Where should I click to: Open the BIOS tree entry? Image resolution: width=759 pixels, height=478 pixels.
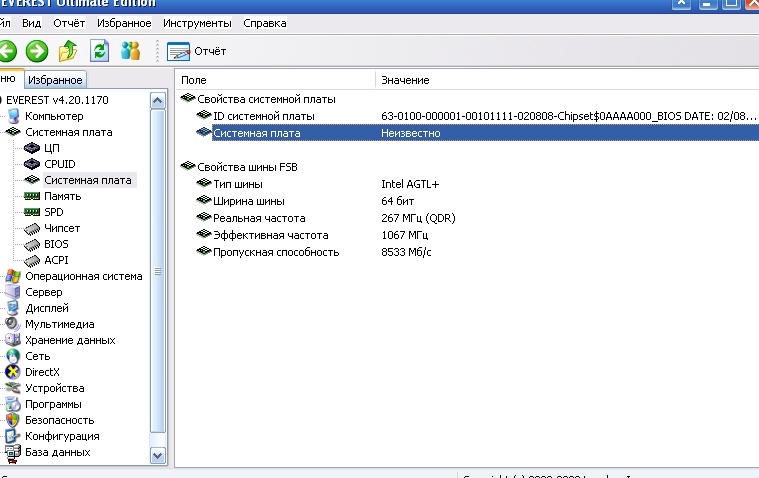pyautogui.click(x=56, y=244)
